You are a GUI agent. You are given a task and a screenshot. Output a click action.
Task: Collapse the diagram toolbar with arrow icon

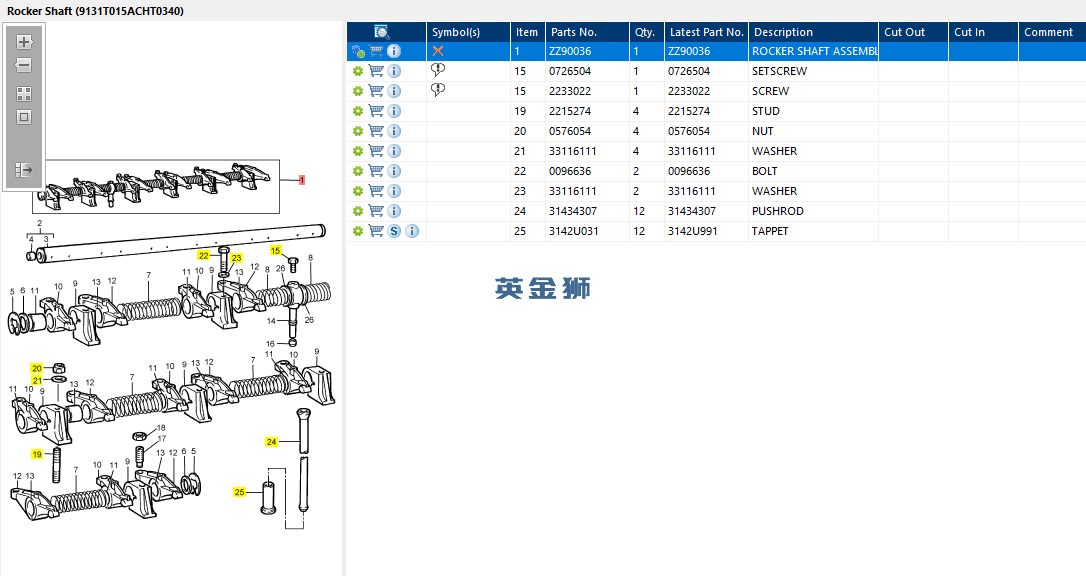coord(24,170)
